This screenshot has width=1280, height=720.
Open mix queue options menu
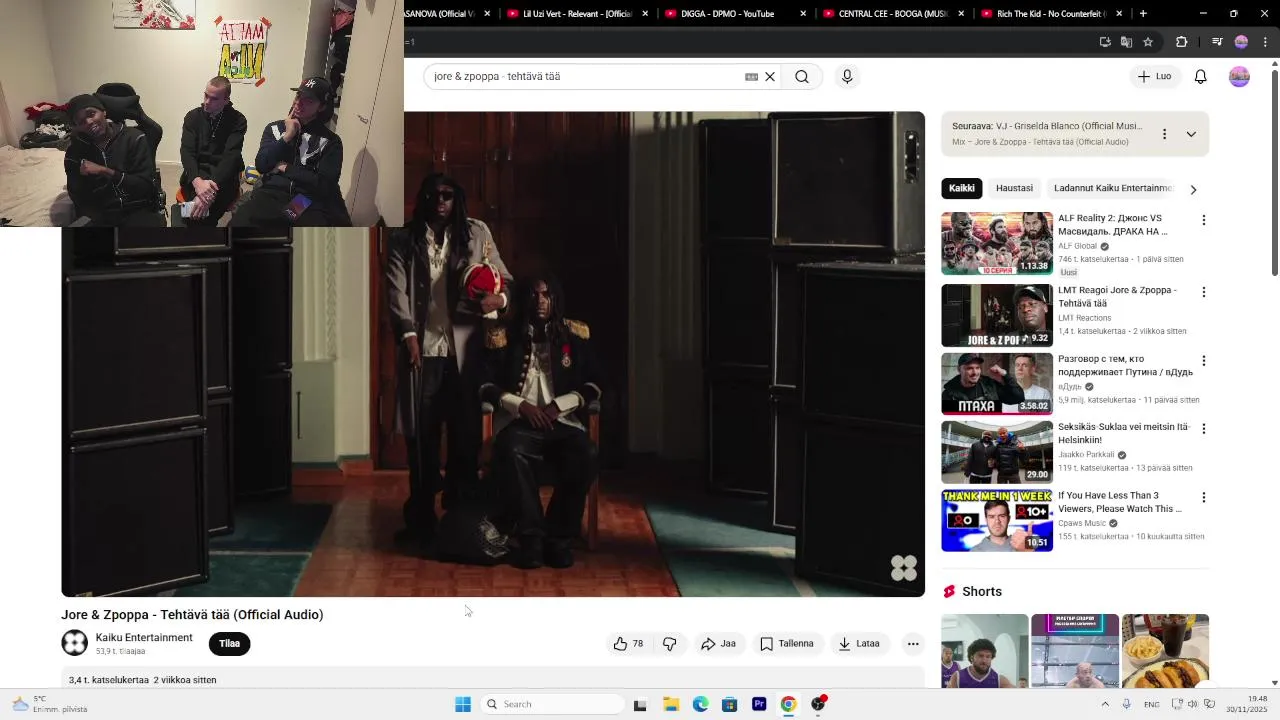pyautogui.click(x=1164, y=134)
